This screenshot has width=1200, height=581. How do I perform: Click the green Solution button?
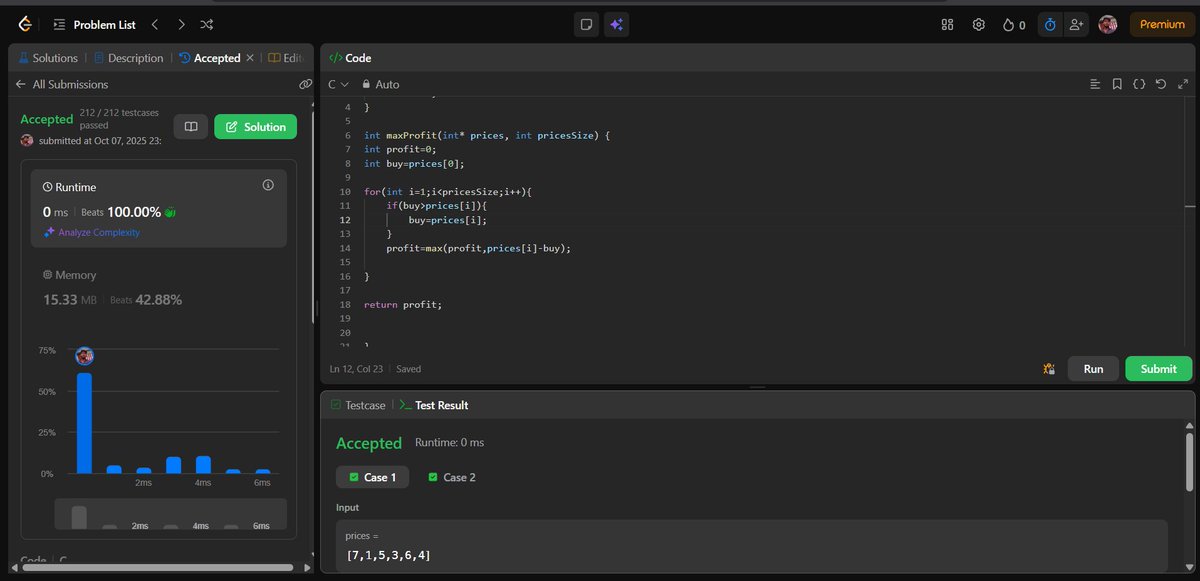click(x=256, y=127)
